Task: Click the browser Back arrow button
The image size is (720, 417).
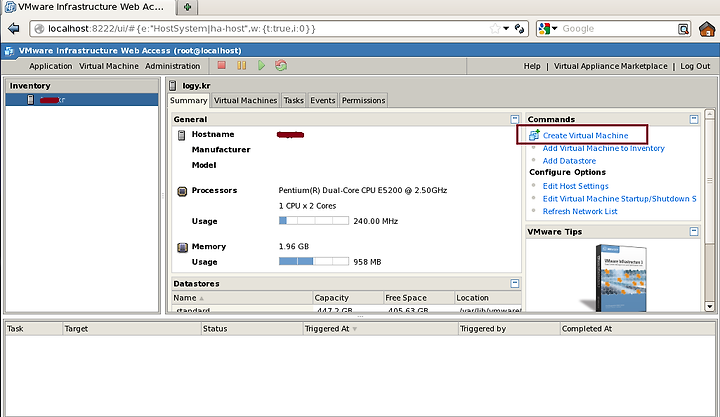Action: coord(14,28)
